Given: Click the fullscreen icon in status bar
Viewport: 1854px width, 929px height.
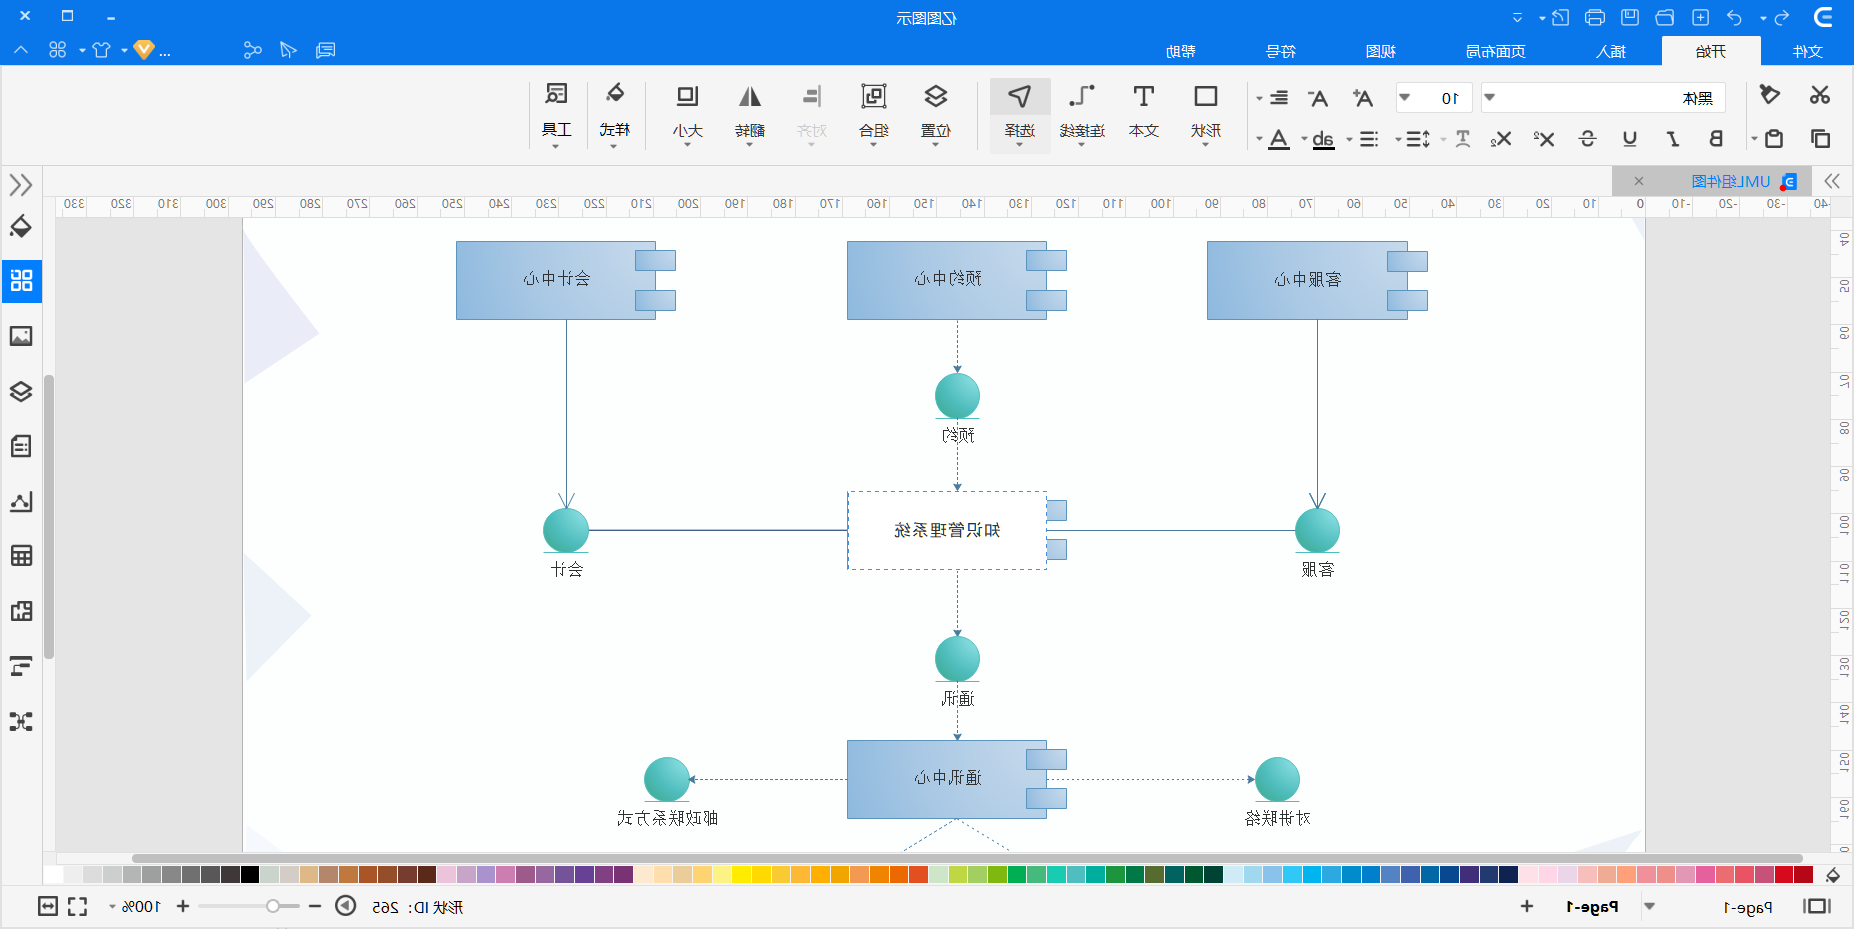Looking at the screenshot, I should tap(78, 906).
